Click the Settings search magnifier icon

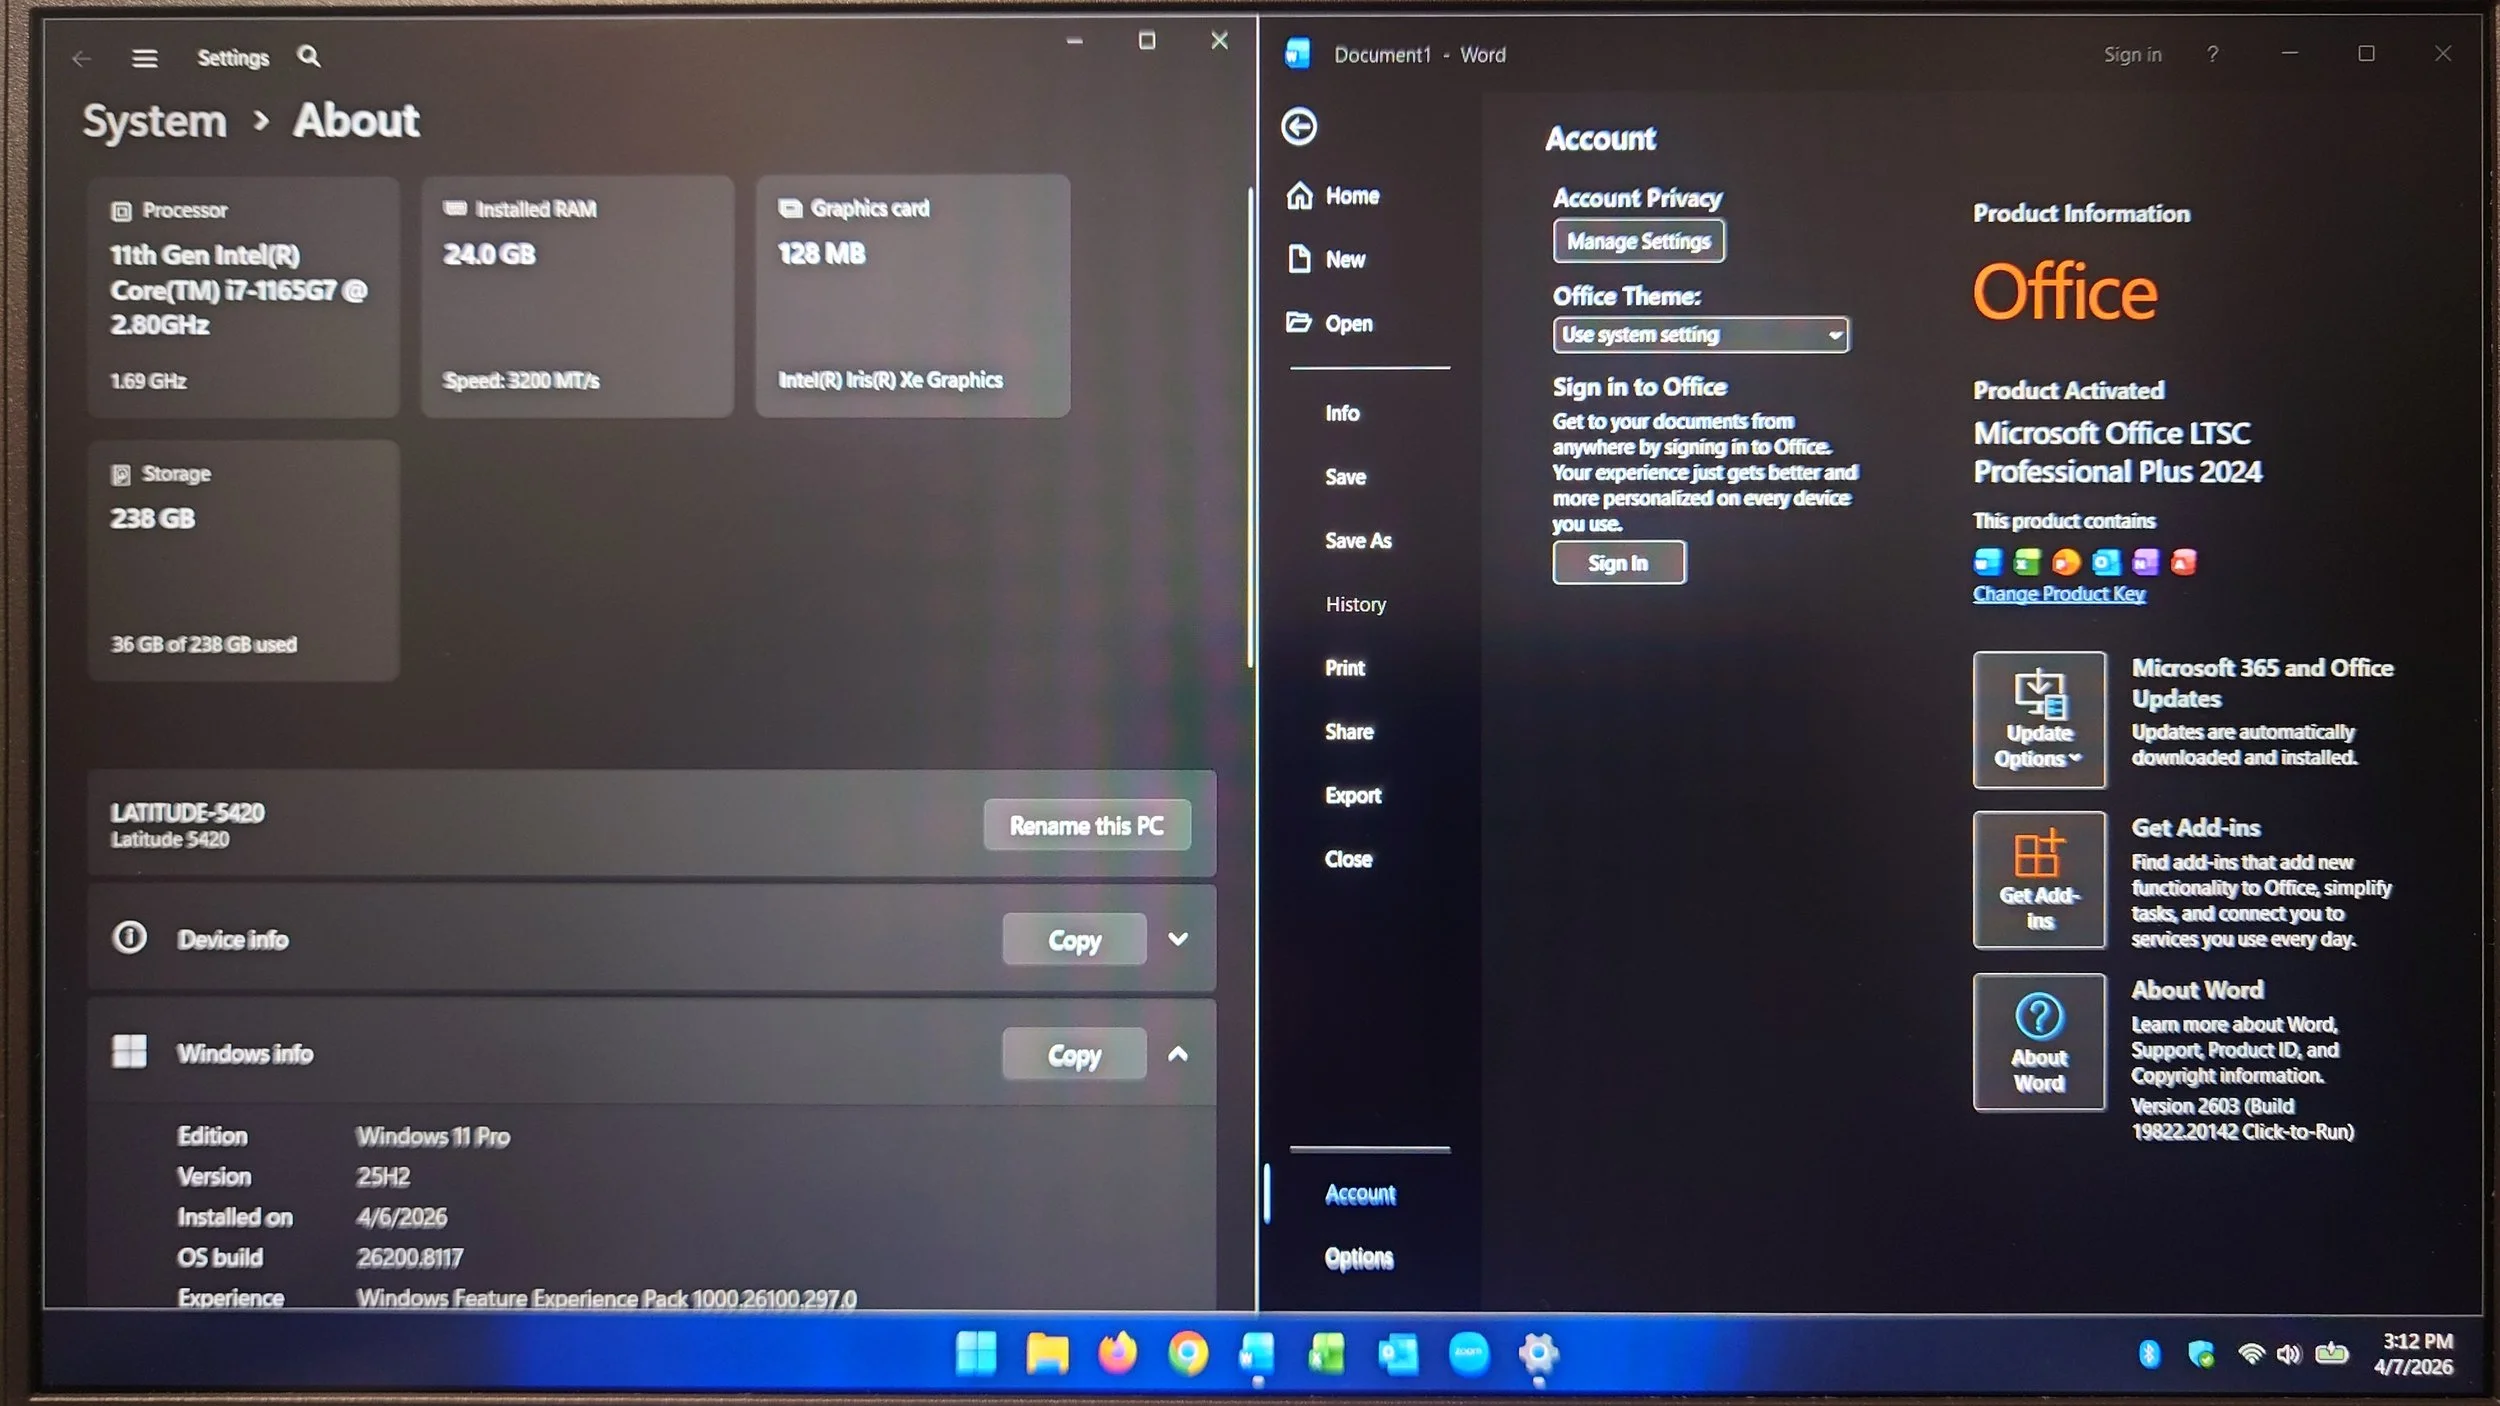[309, 57]
